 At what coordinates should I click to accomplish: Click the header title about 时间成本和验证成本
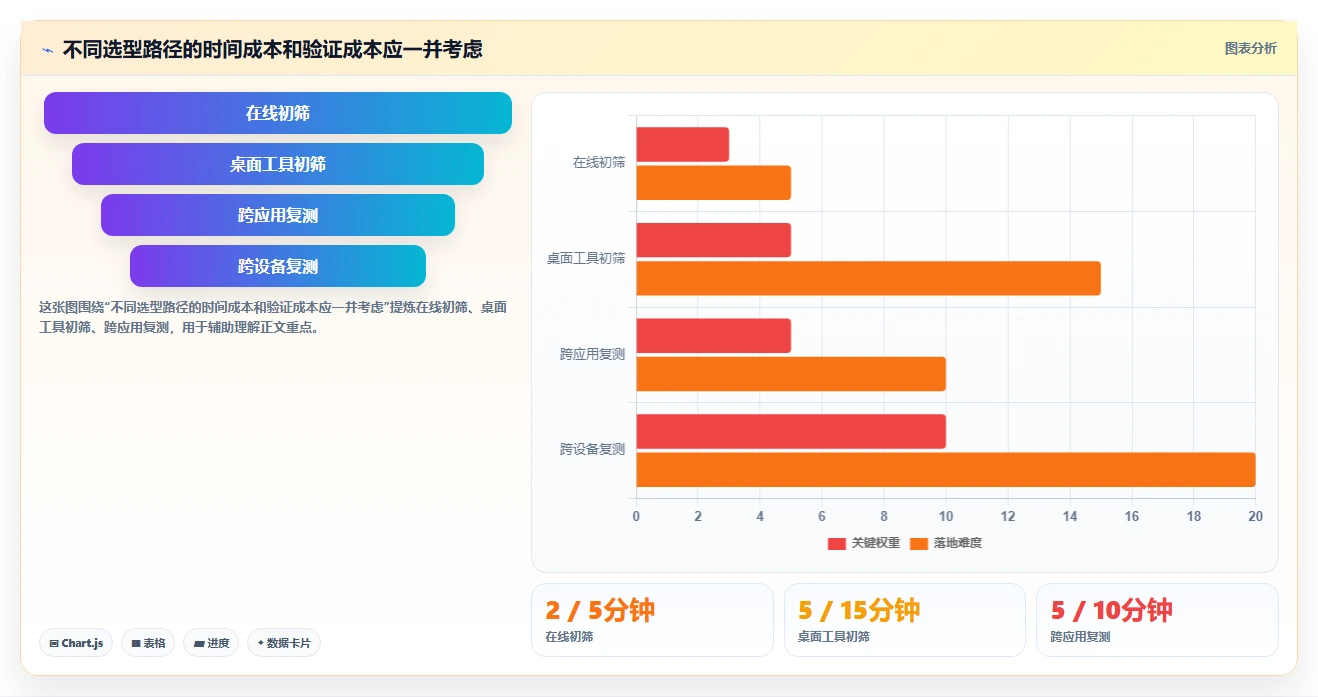tap(272, 49)
